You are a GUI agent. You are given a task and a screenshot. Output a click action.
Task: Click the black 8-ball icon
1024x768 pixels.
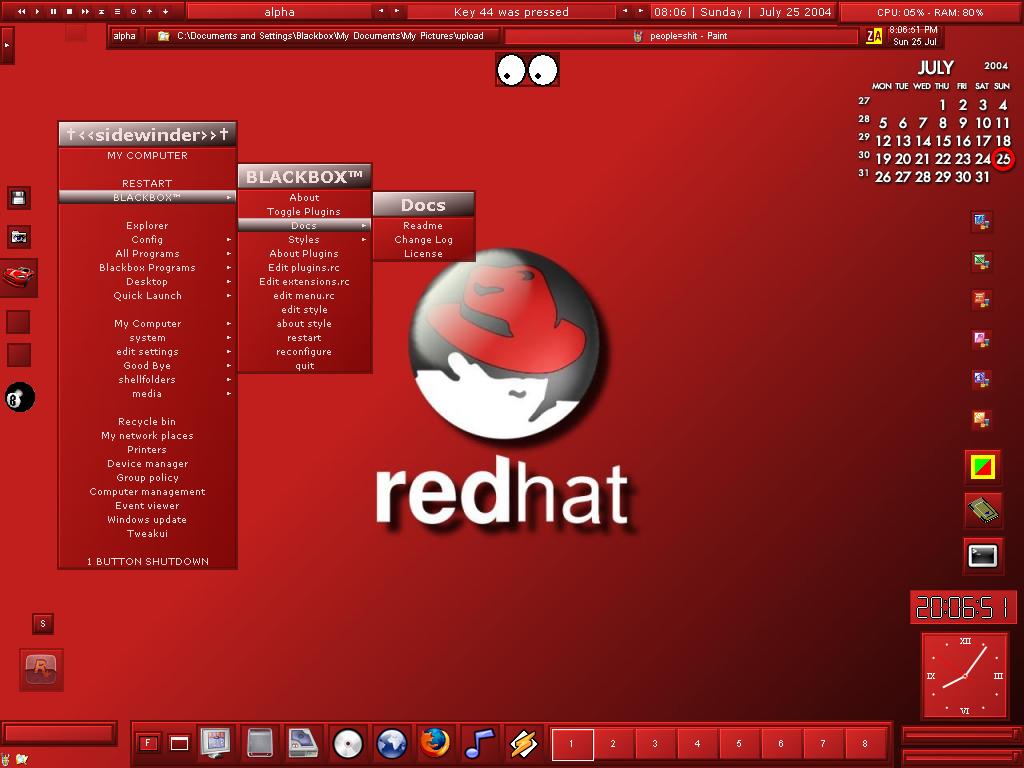(x=20, y=398)
